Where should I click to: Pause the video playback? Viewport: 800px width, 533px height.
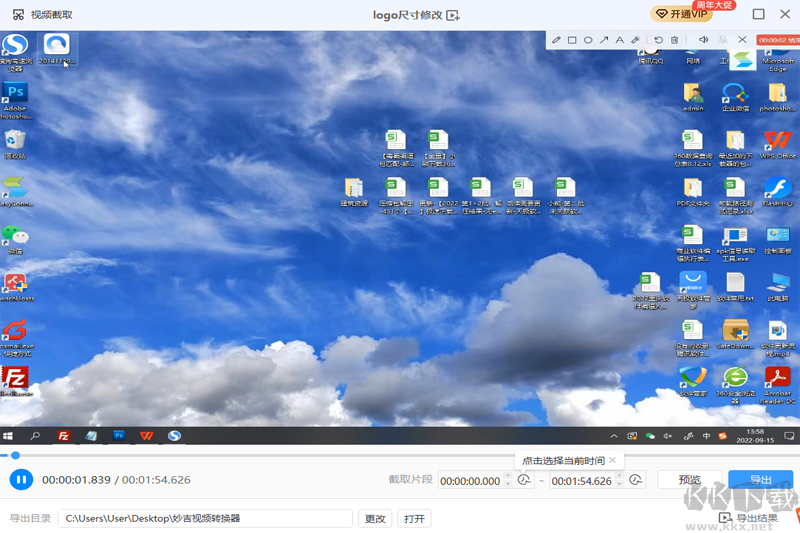tap(21, 480)
